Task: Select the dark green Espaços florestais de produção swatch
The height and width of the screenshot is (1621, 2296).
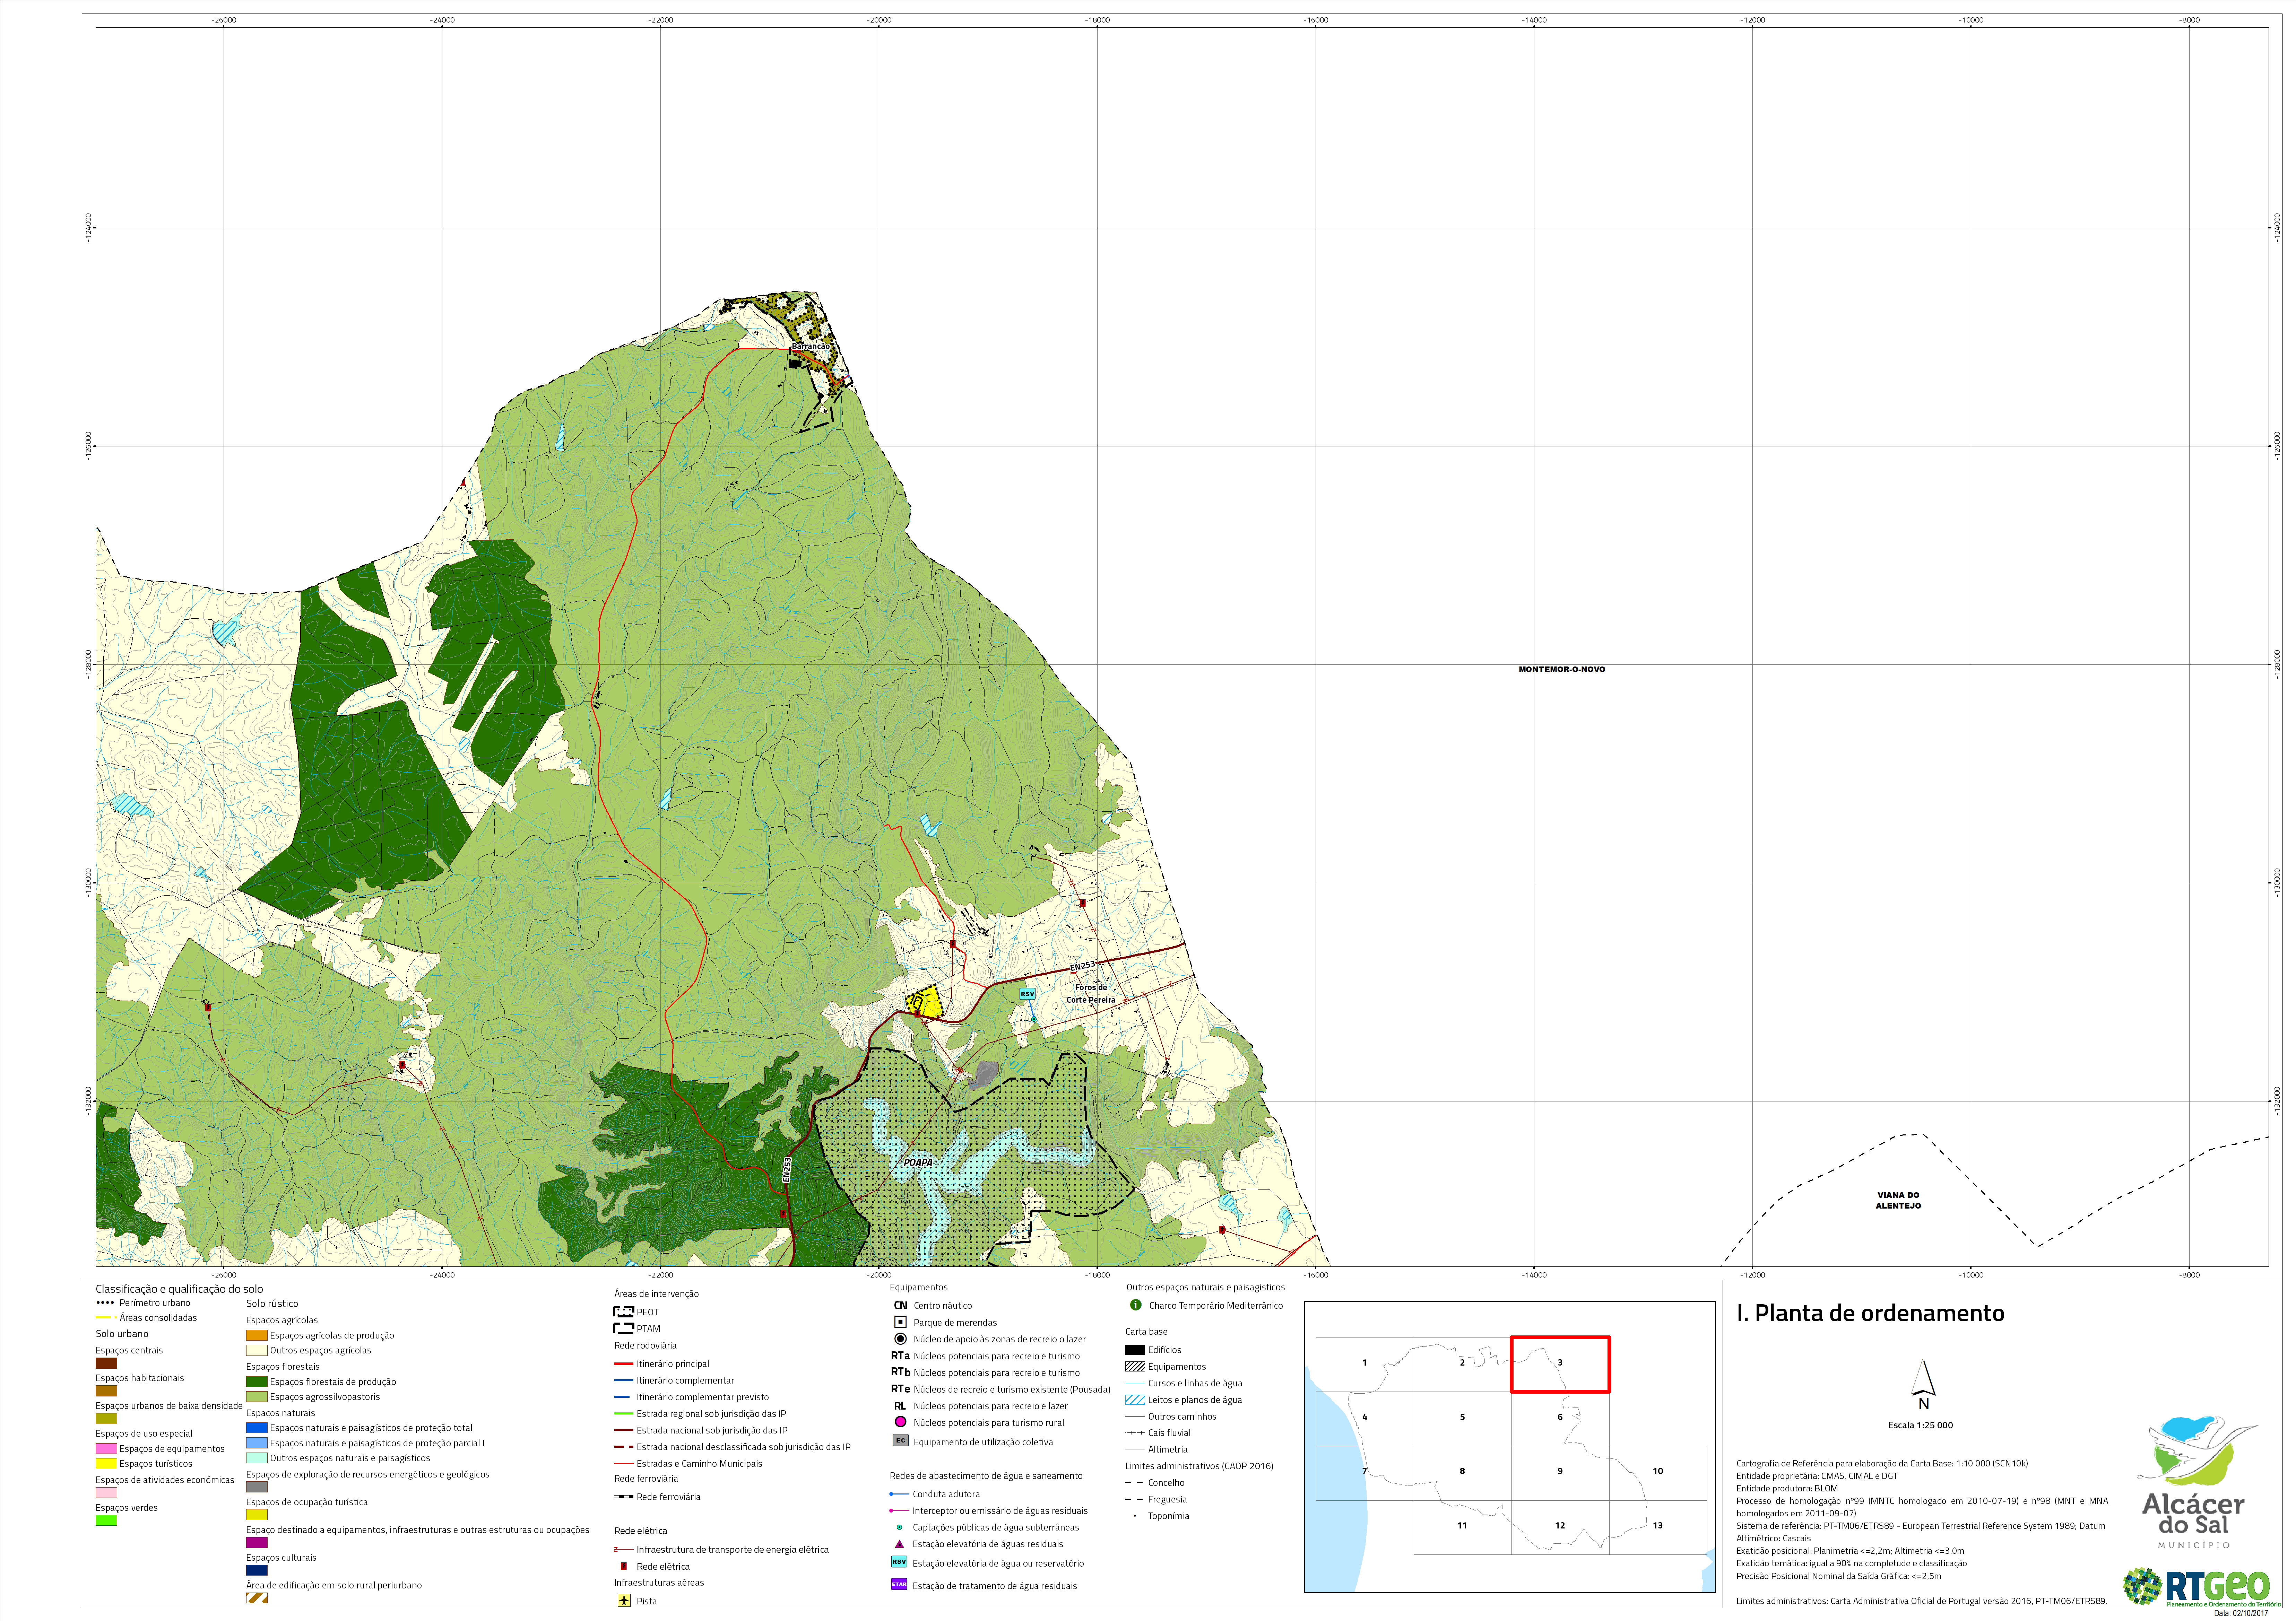Action: [x=257, y=1381]
